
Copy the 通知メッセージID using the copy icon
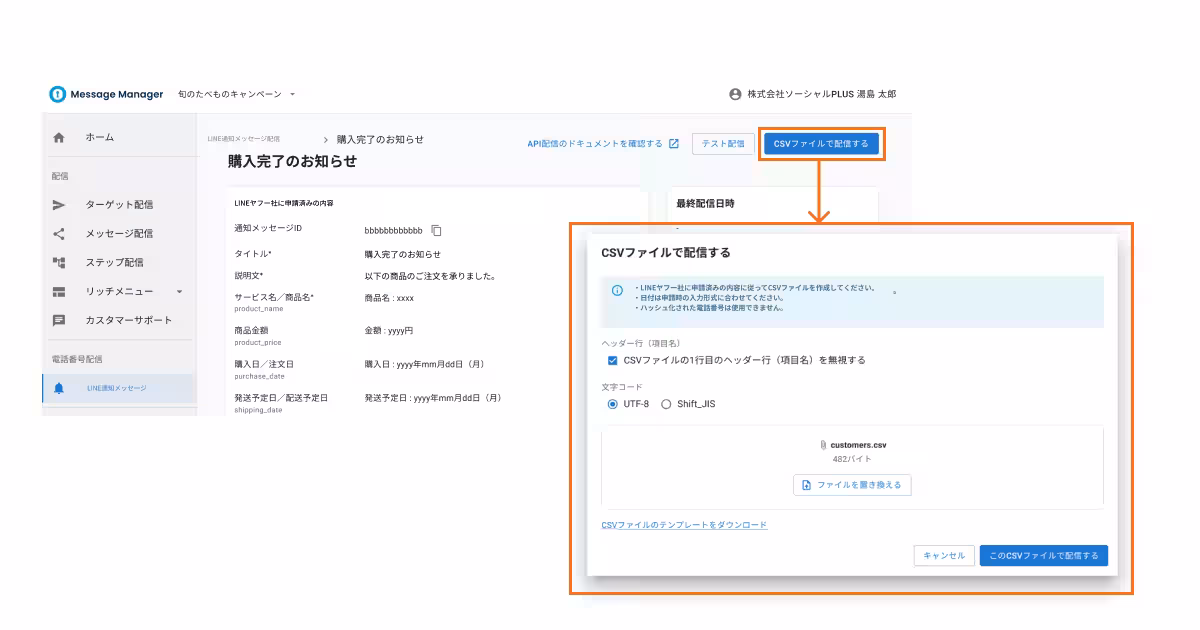(438, 229)
